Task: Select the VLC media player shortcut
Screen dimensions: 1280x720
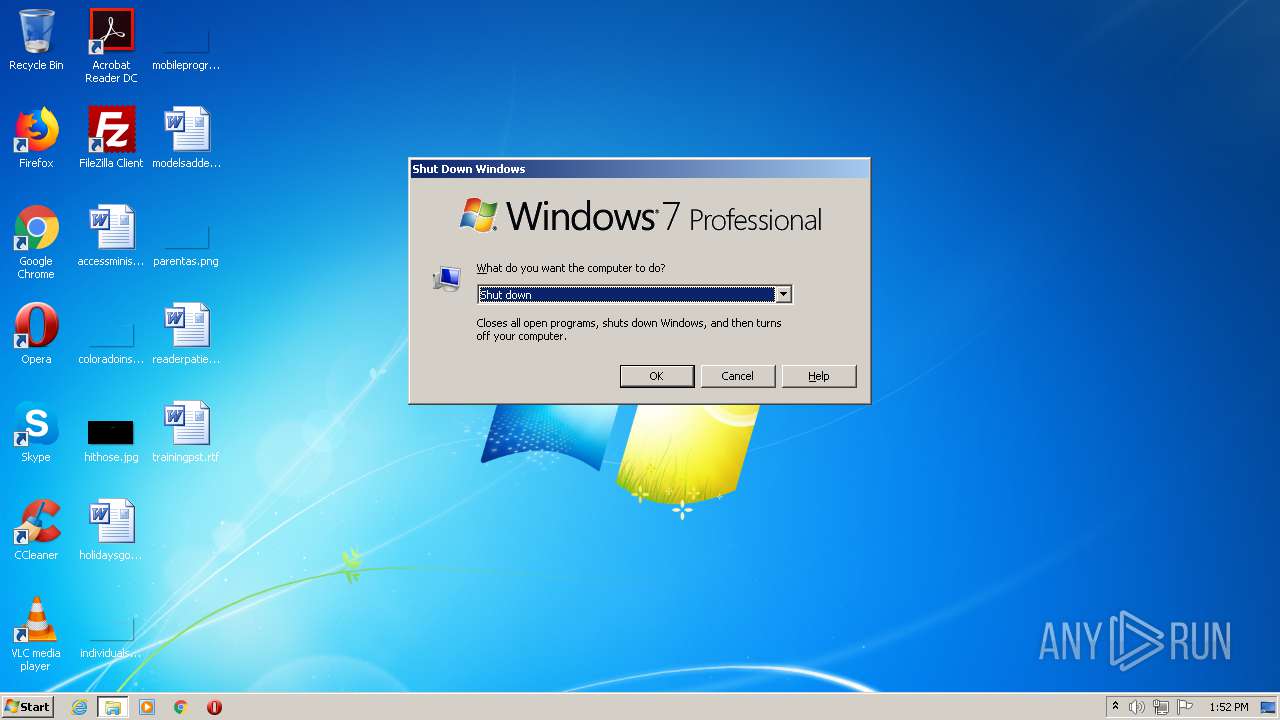Action: (36, 634)
